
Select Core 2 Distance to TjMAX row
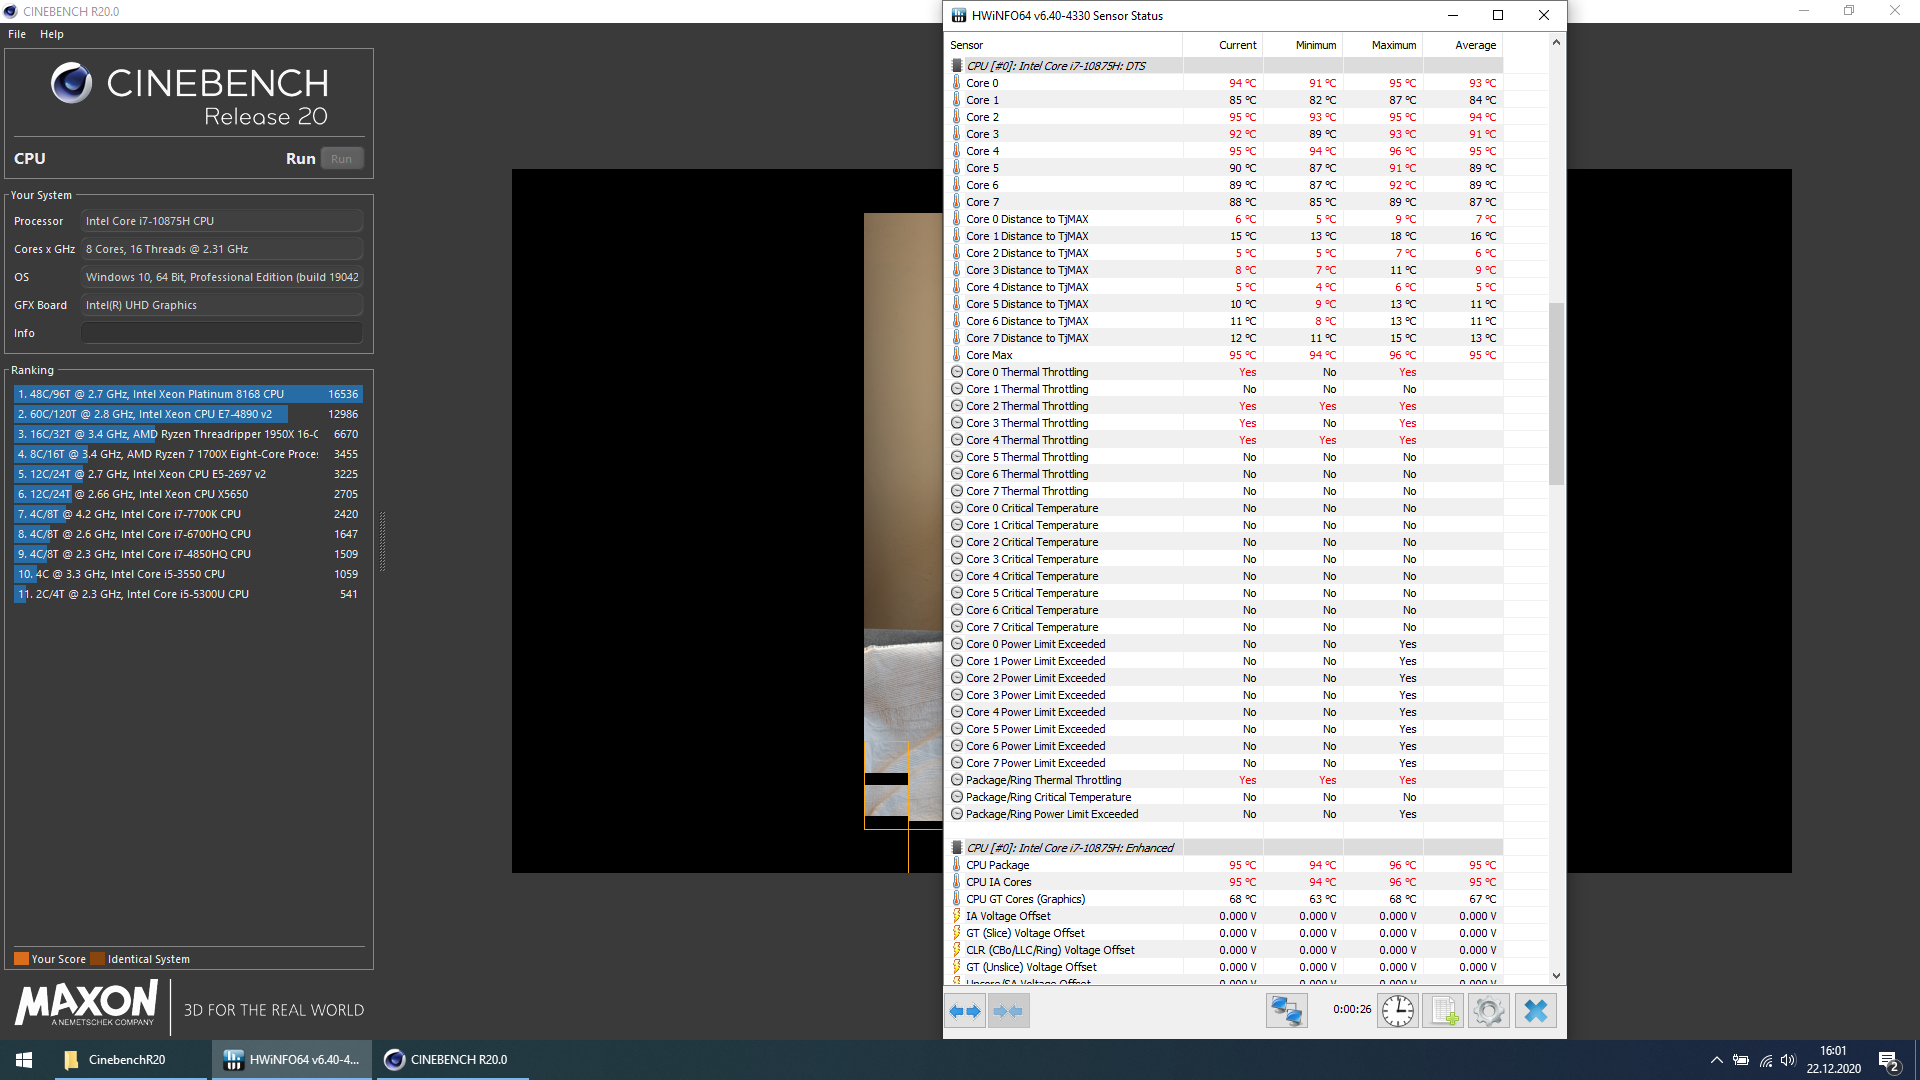1225,253
